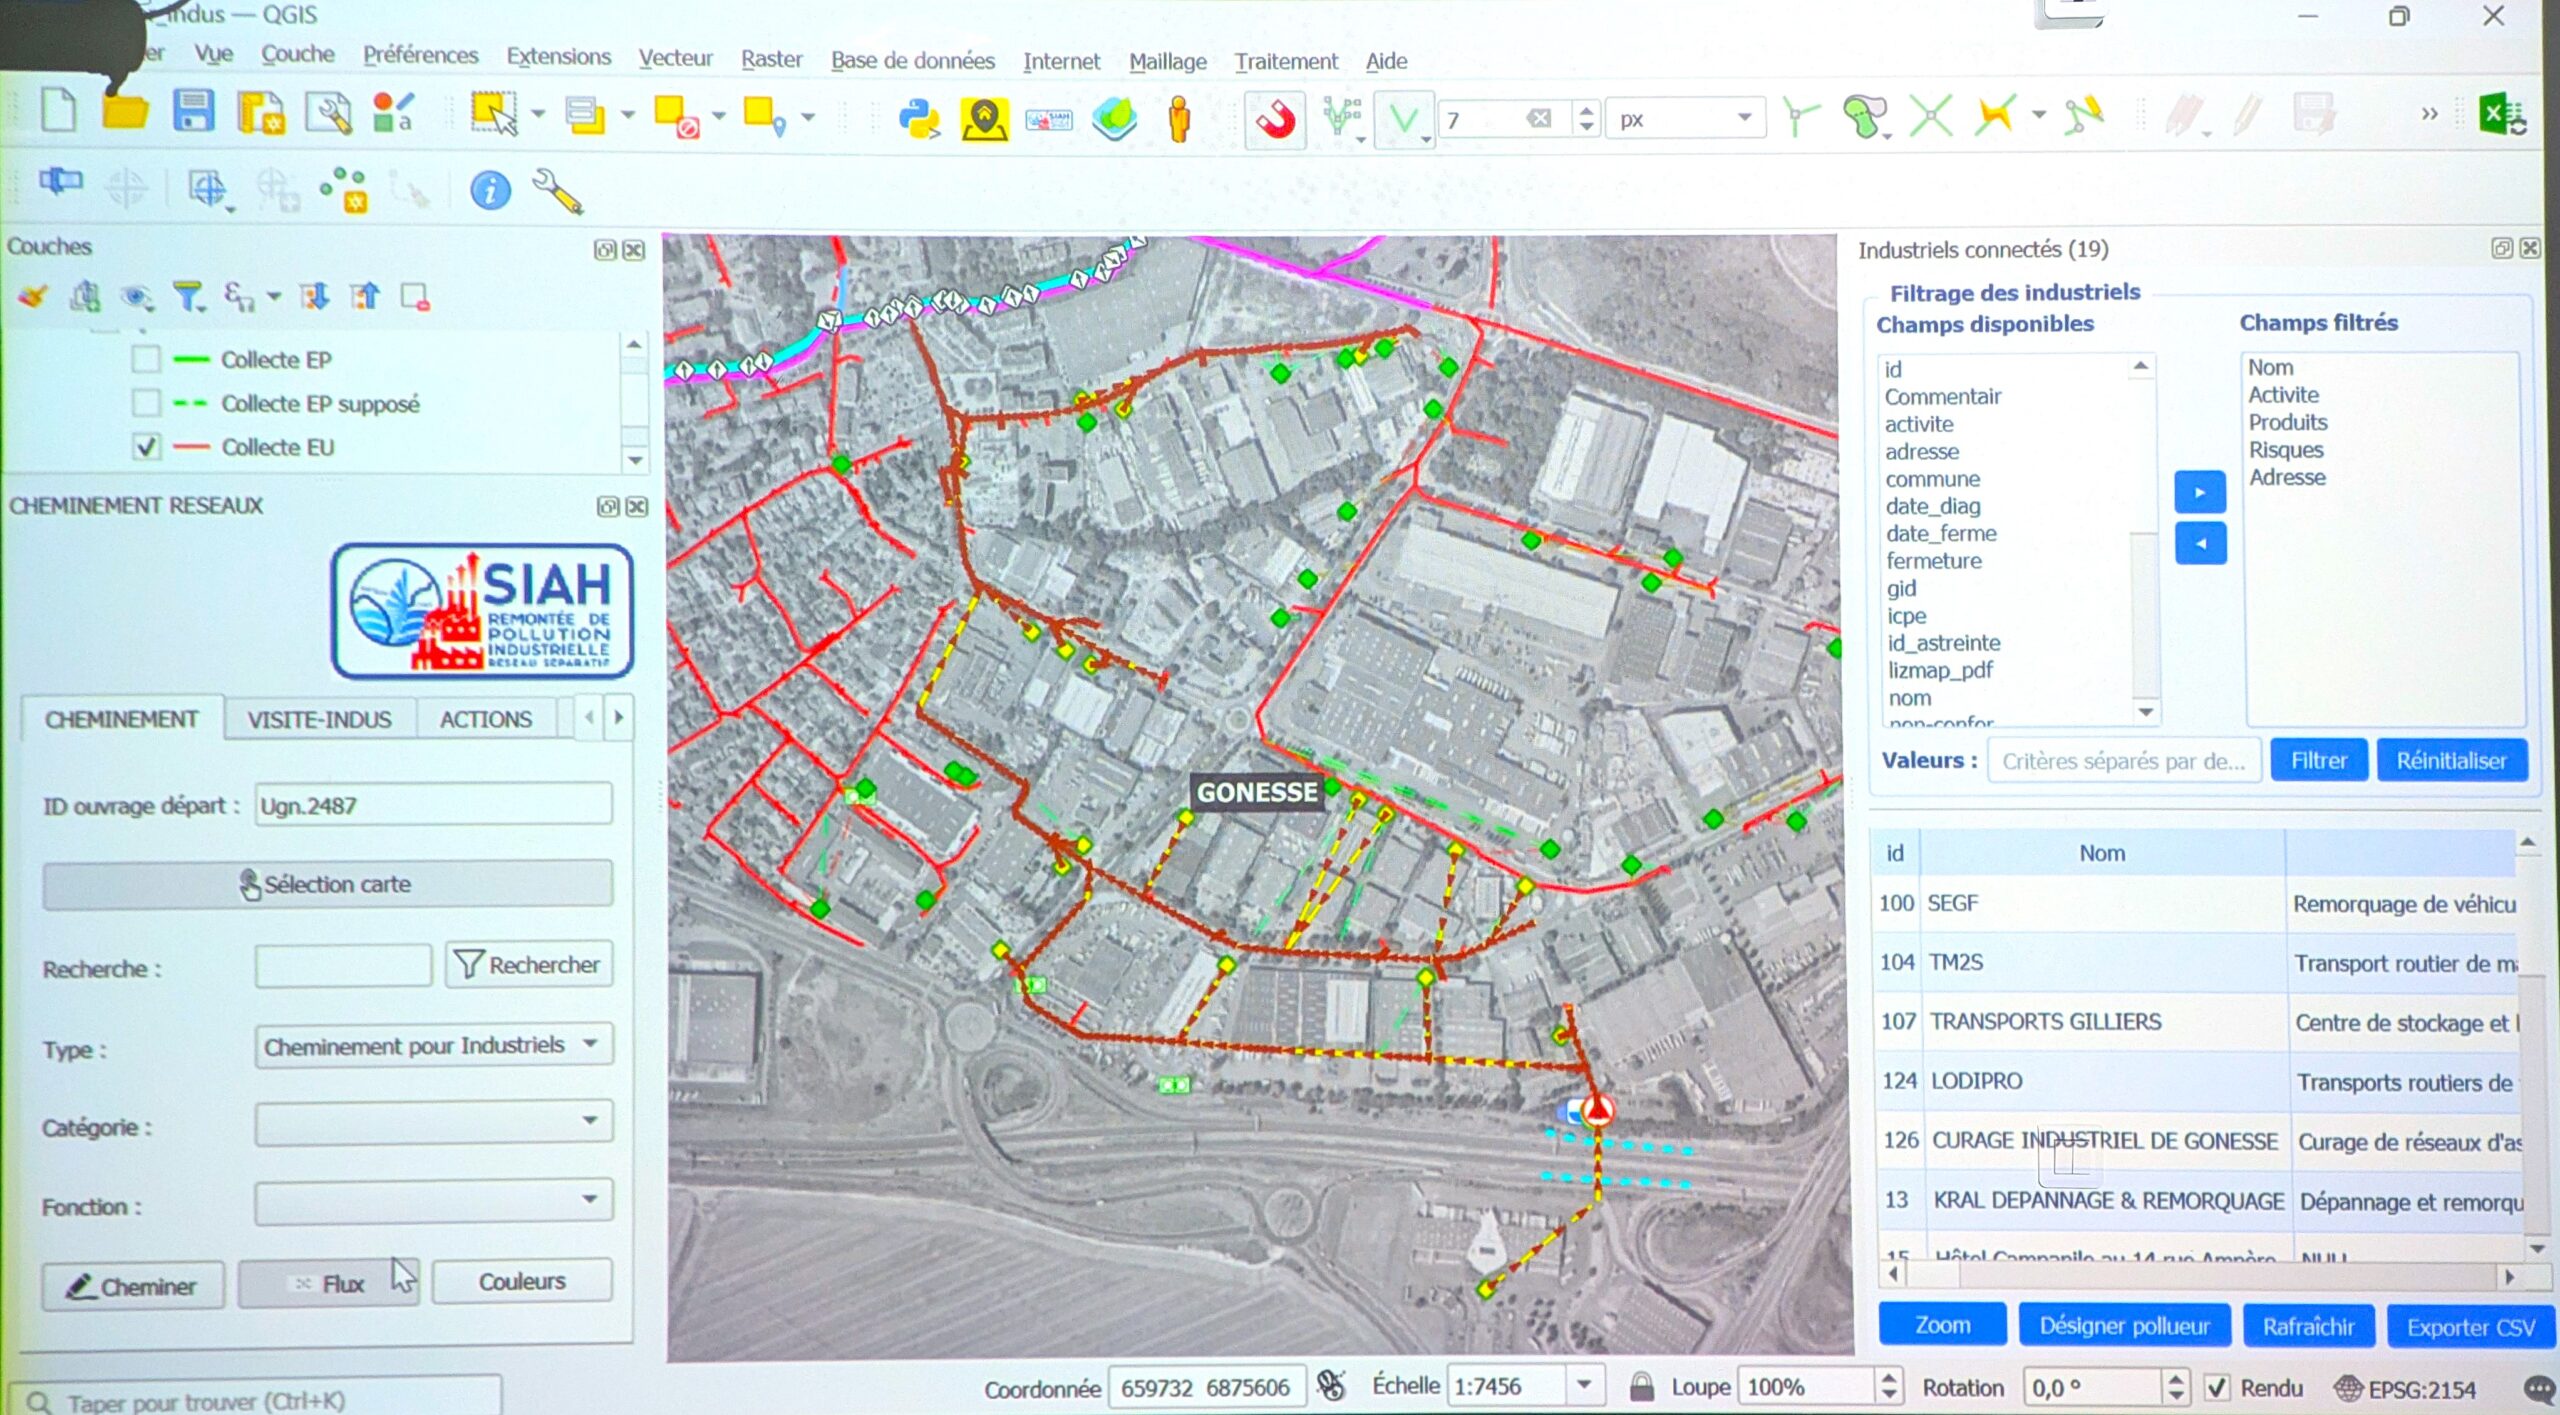The image size is (2560, 1415).
Task: Select features with the yellow rectangle arrow tool
Action: tap(494, 114)
